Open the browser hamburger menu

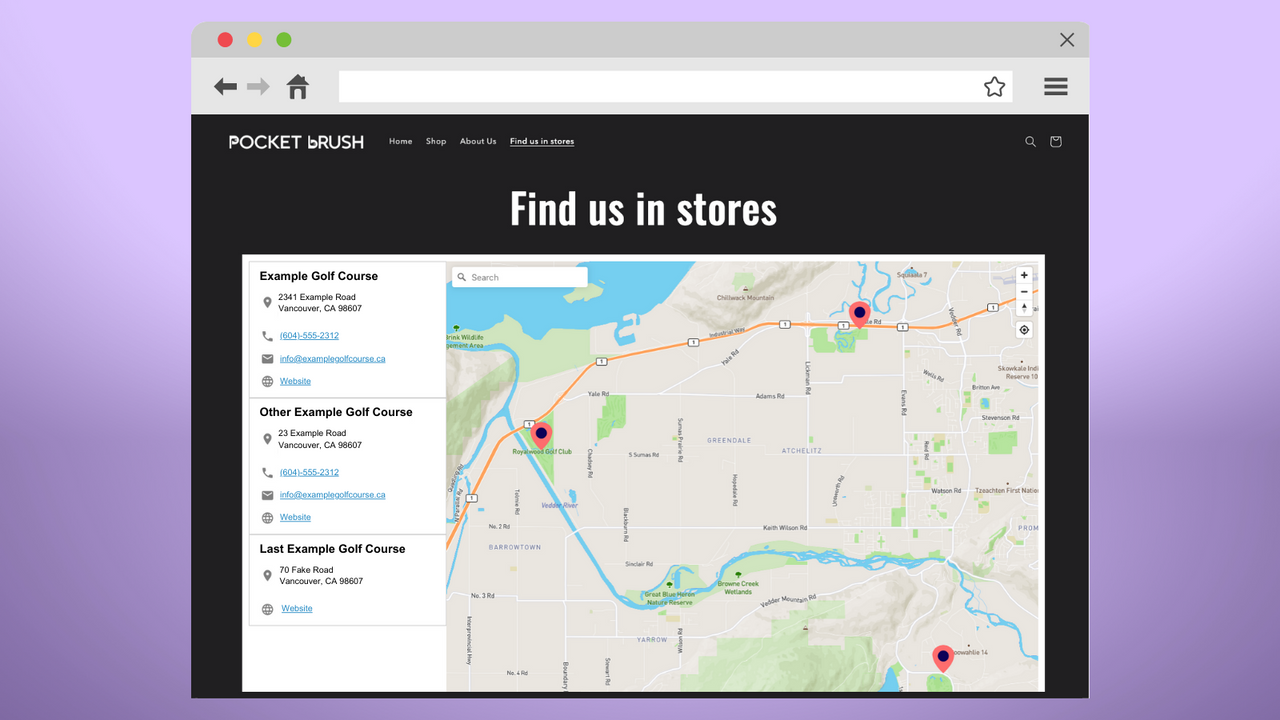pos(1055,86)
